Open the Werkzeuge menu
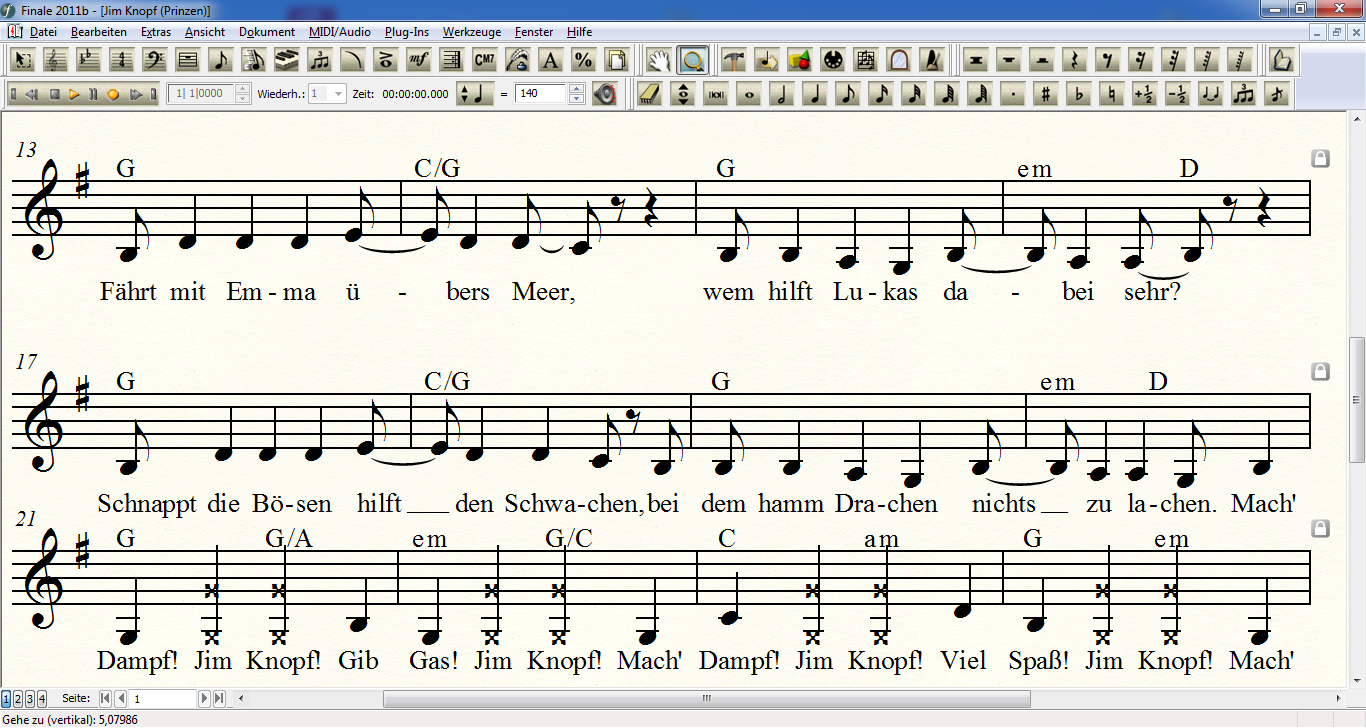 point(471,32)
